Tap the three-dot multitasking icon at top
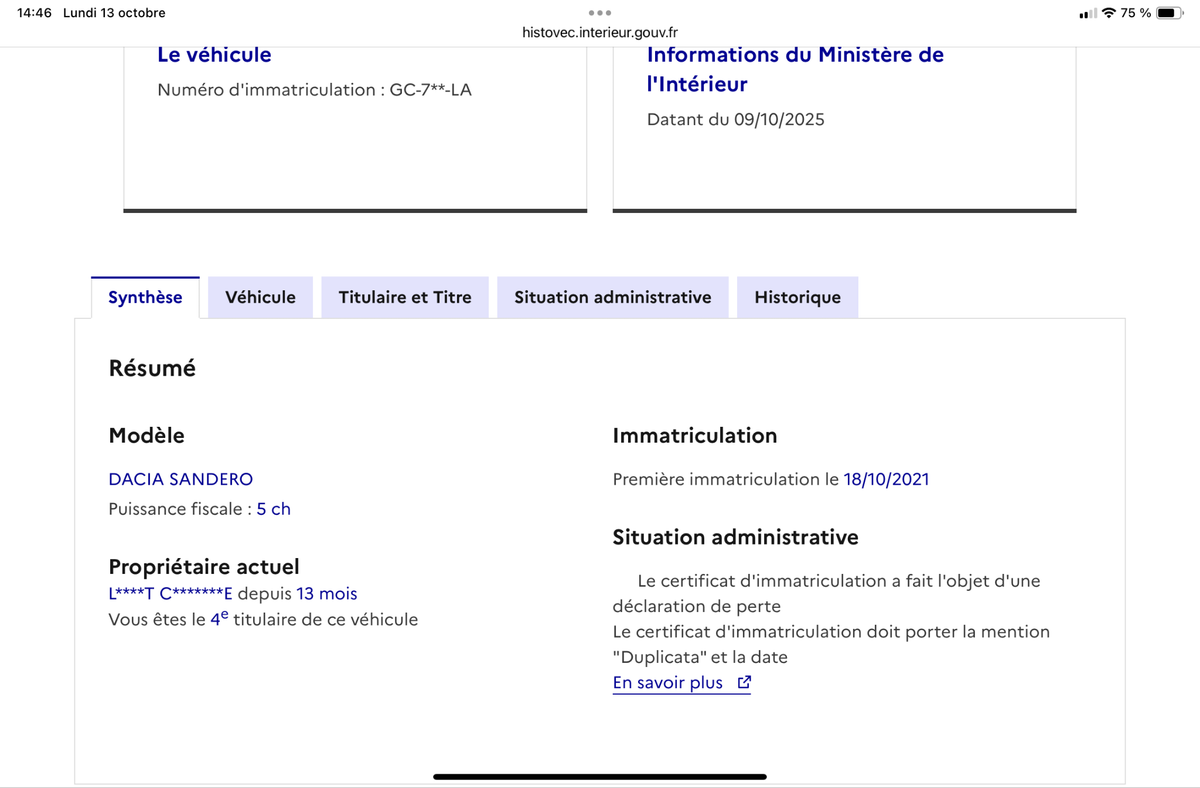Screen dimensions: 1200x788 pyautogui.click(x=600, y=13)
